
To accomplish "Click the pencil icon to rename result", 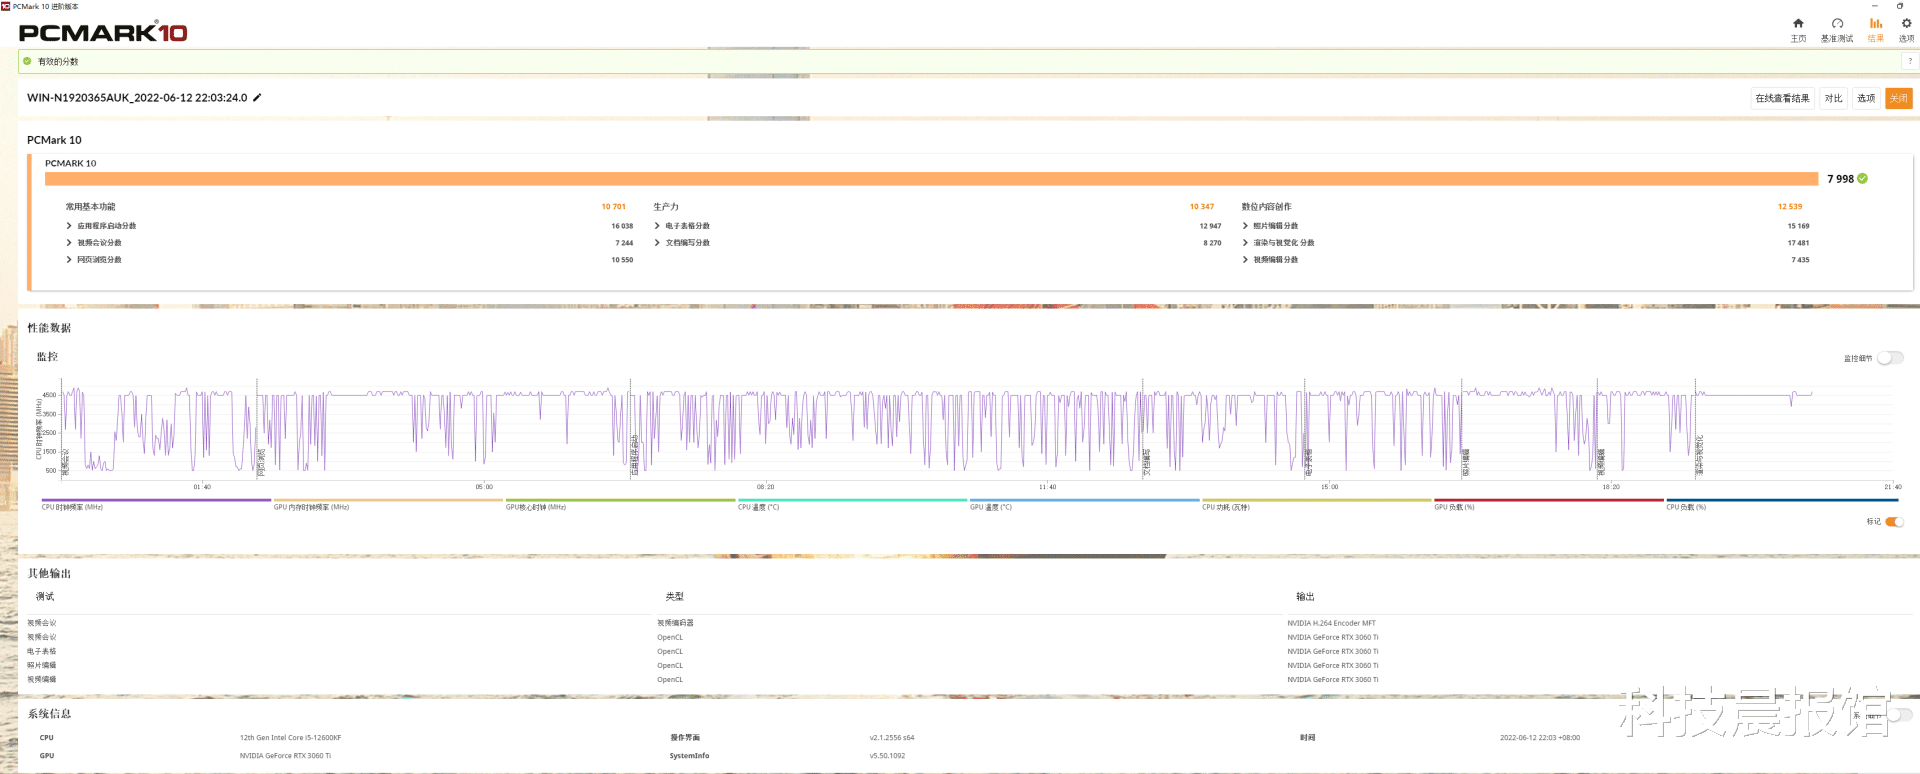I will point(257,97).
